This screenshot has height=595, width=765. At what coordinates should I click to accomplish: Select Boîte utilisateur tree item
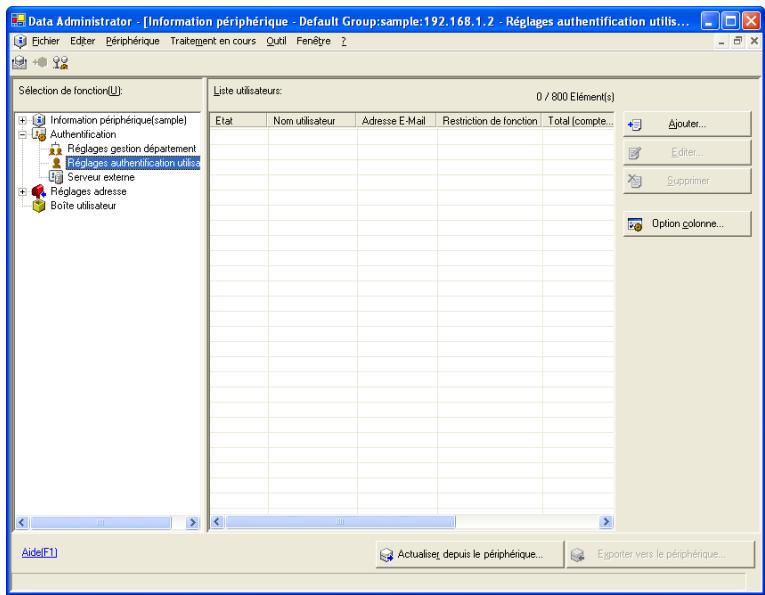tap(83, 206)
